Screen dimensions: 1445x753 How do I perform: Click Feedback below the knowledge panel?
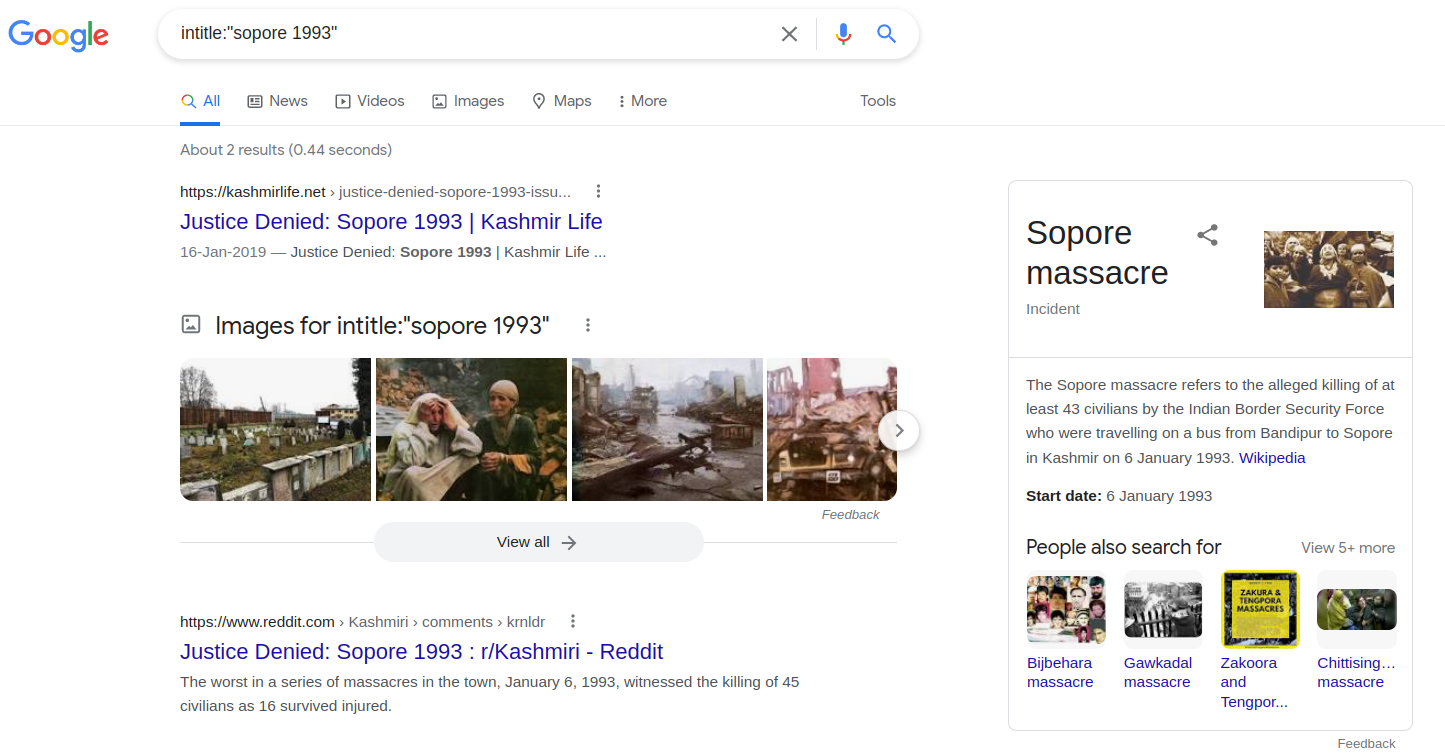click(1366, 743)
